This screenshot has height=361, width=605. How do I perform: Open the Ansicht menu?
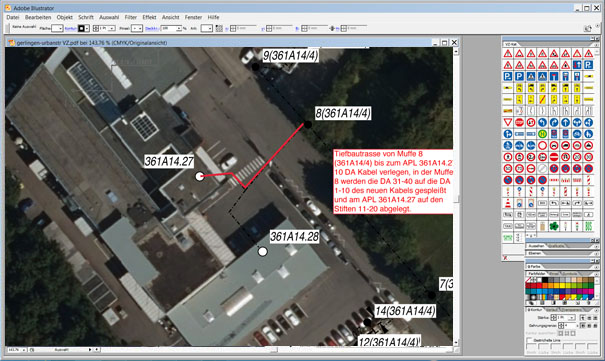171,17
